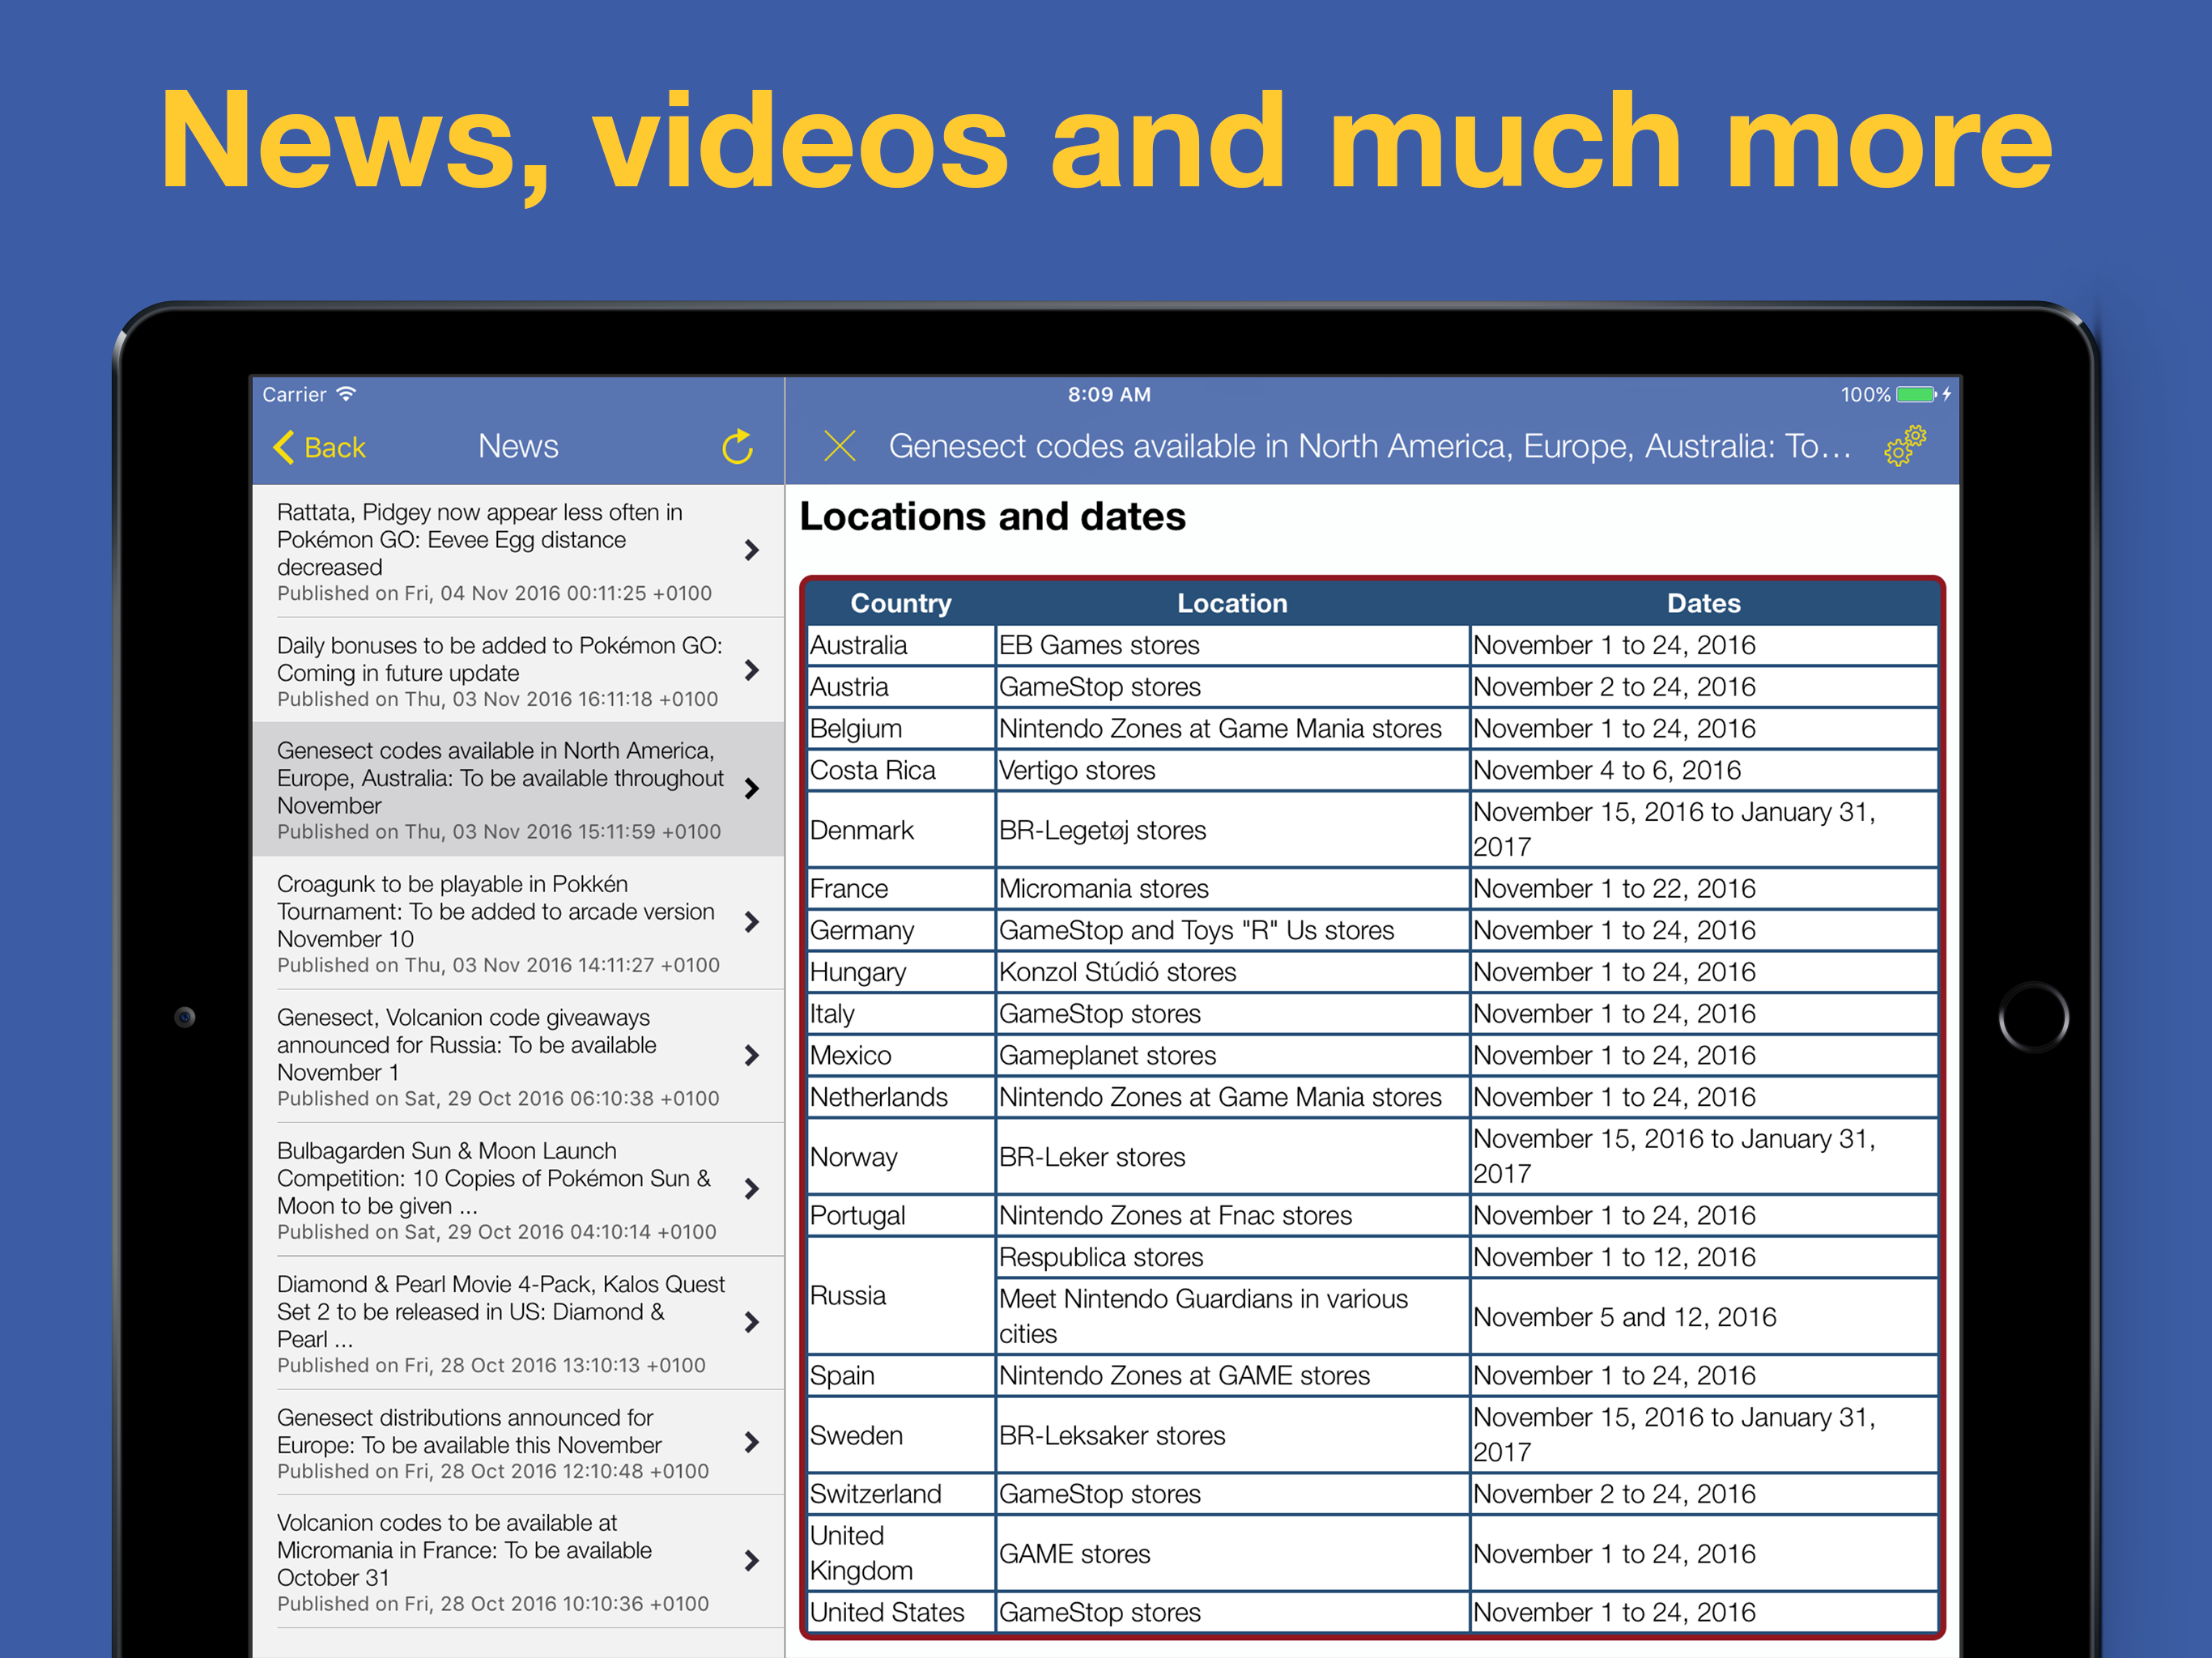This screenshot has width=2212, height=1658.
Task: Click BR-Legetøj stores cell
Action: tap(1232, 830)
